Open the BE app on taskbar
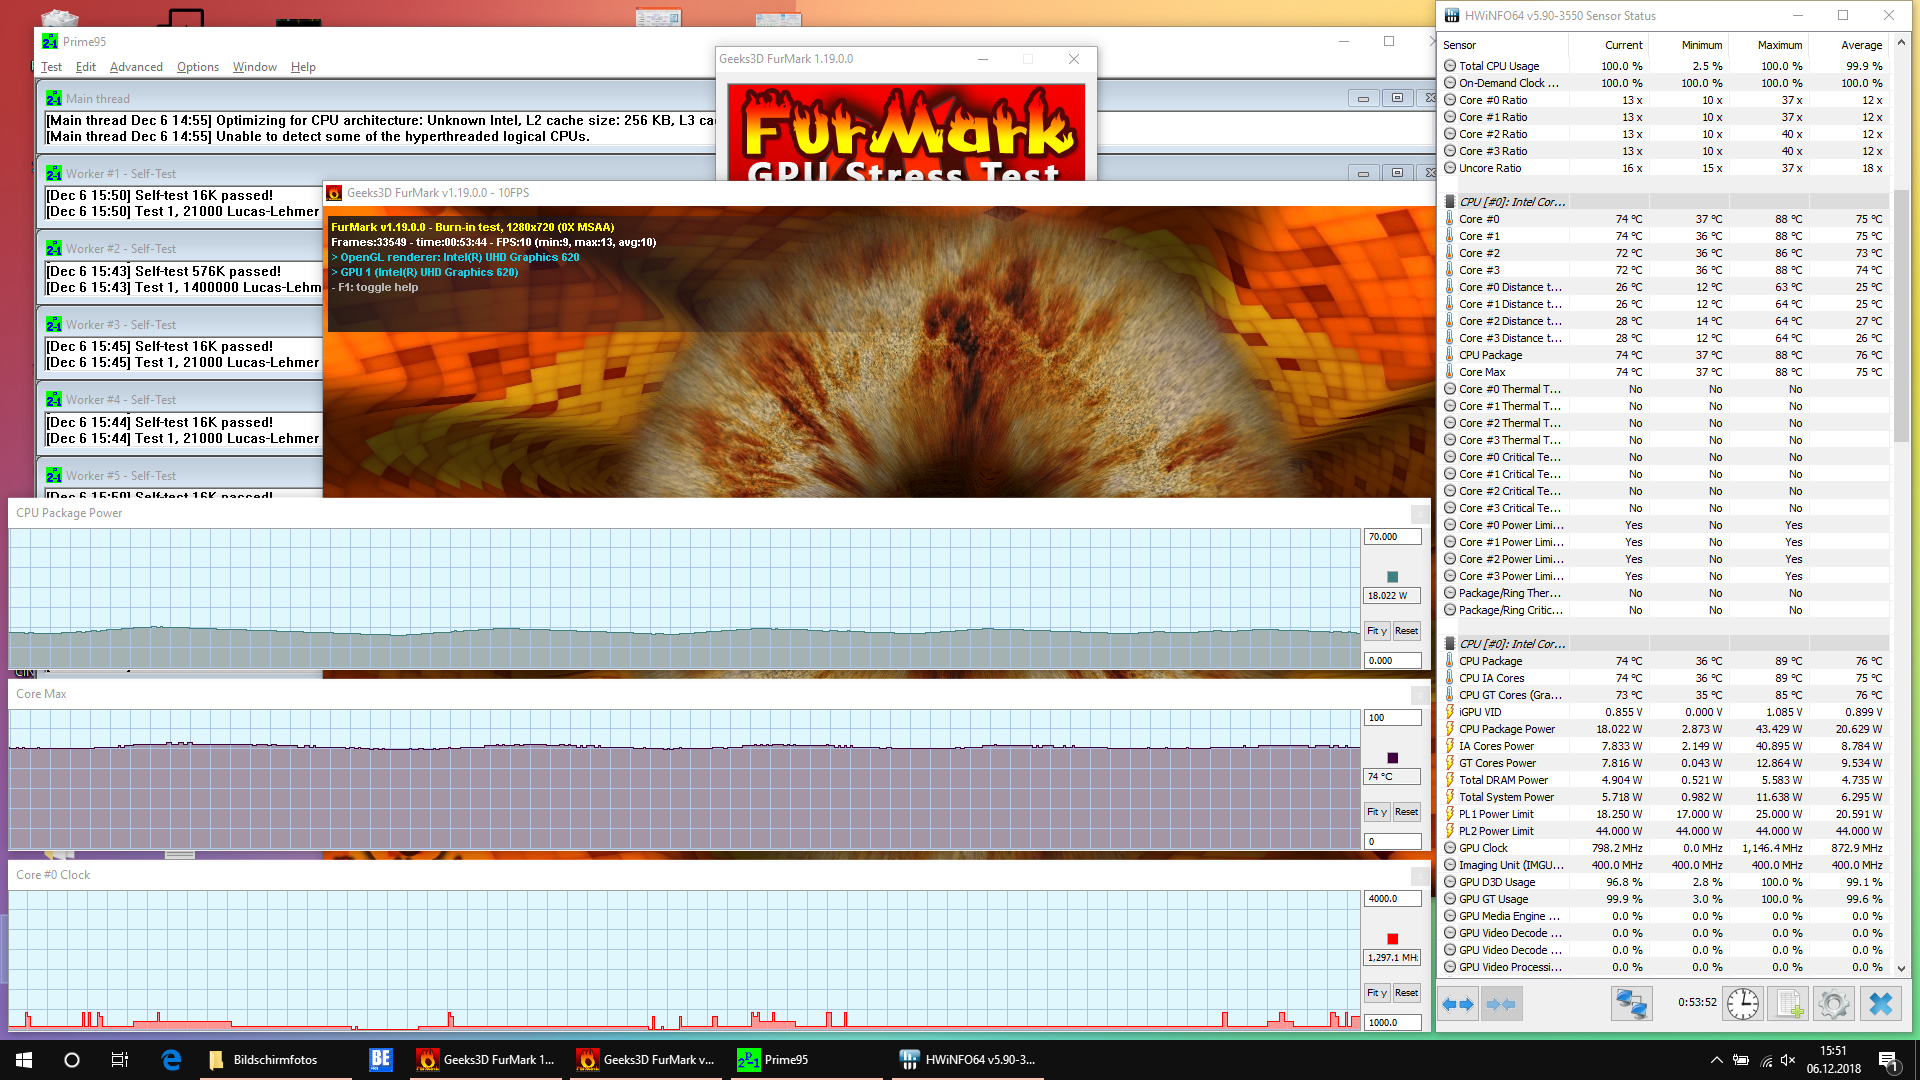 pos(380,1060)
